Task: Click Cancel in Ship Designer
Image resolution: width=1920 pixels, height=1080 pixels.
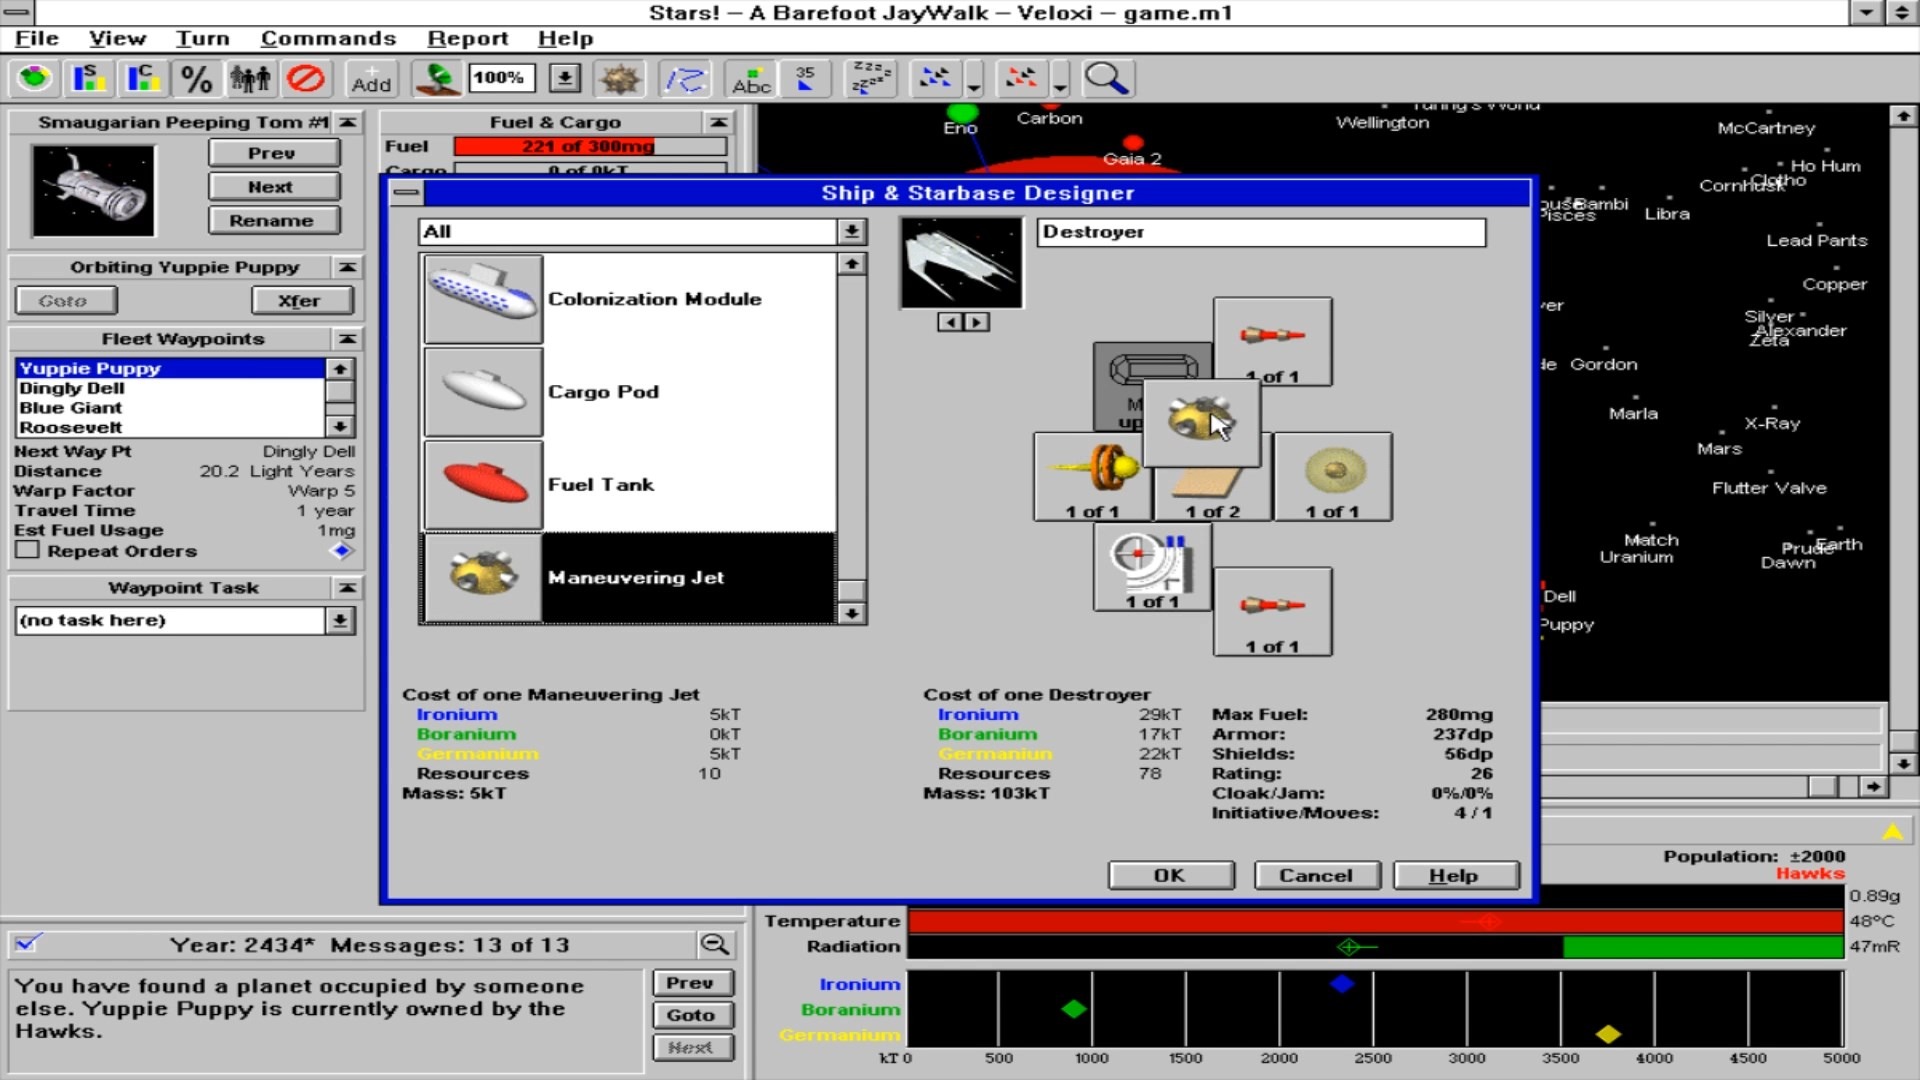Action: (x=1316, y=875)
